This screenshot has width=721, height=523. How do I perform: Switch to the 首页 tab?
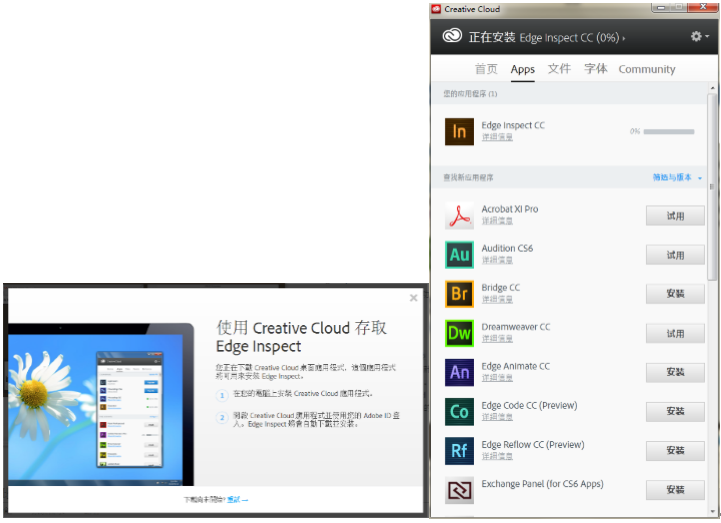click(x=486, y=69)
